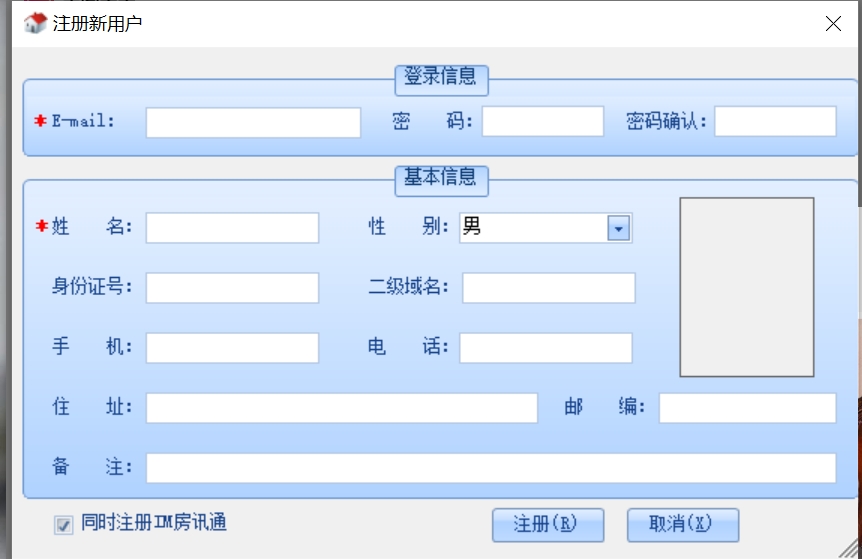Click the 同时注册IM房讯通 label text
Screen dimensions: 862x559
(154, 523)
